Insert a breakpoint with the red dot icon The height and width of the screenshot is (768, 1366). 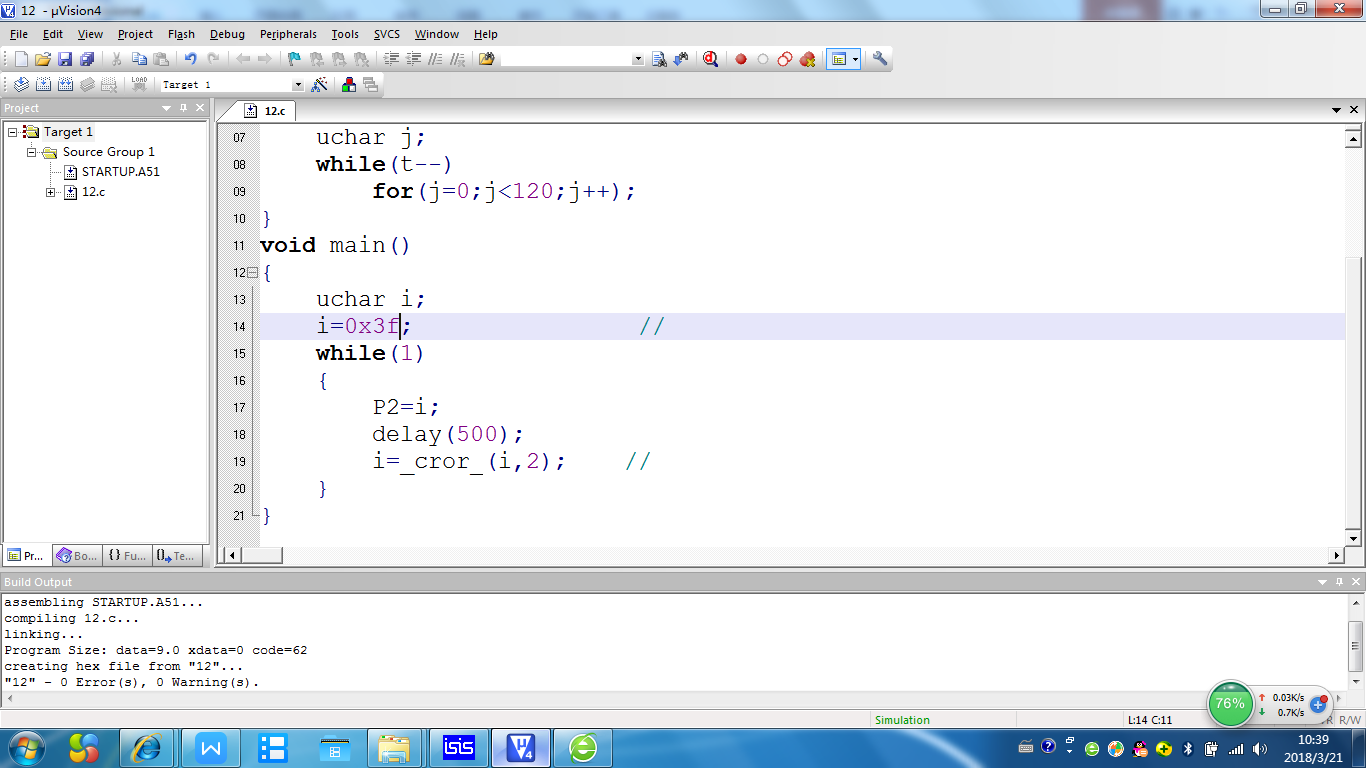tap(741, 59)
